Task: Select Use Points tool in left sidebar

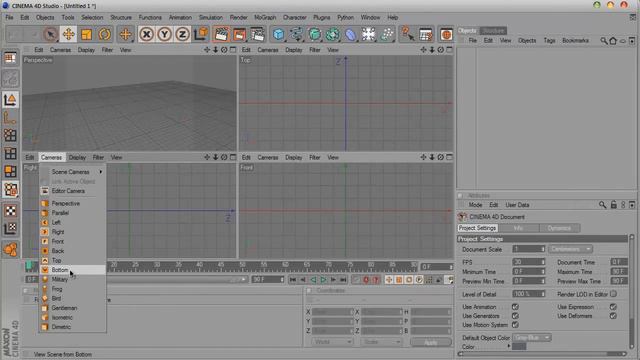Action: 10,135
